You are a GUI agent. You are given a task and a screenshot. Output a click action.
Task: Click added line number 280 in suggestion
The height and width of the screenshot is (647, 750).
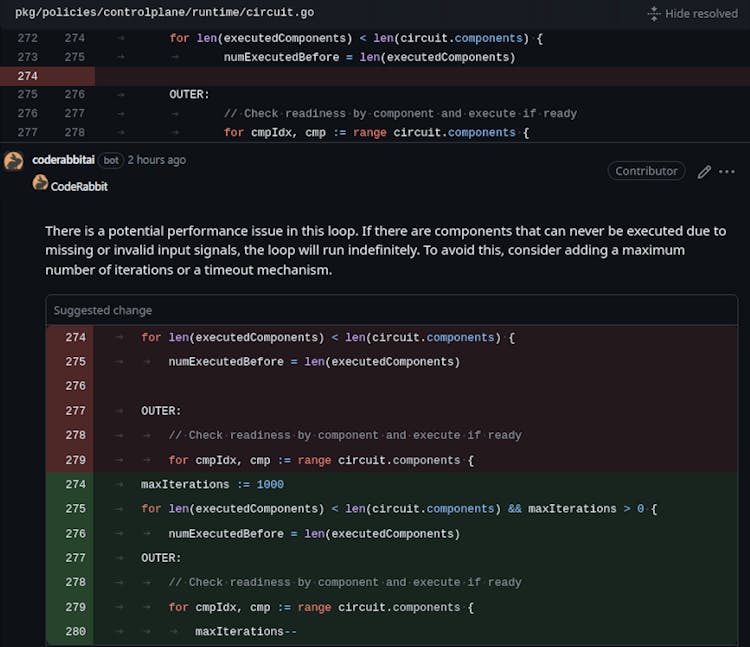coord(76,632)
